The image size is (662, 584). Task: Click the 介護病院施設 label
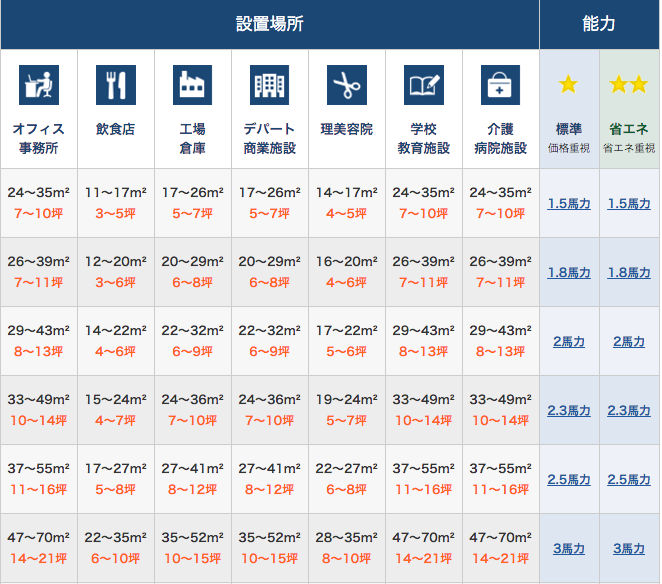500,139
